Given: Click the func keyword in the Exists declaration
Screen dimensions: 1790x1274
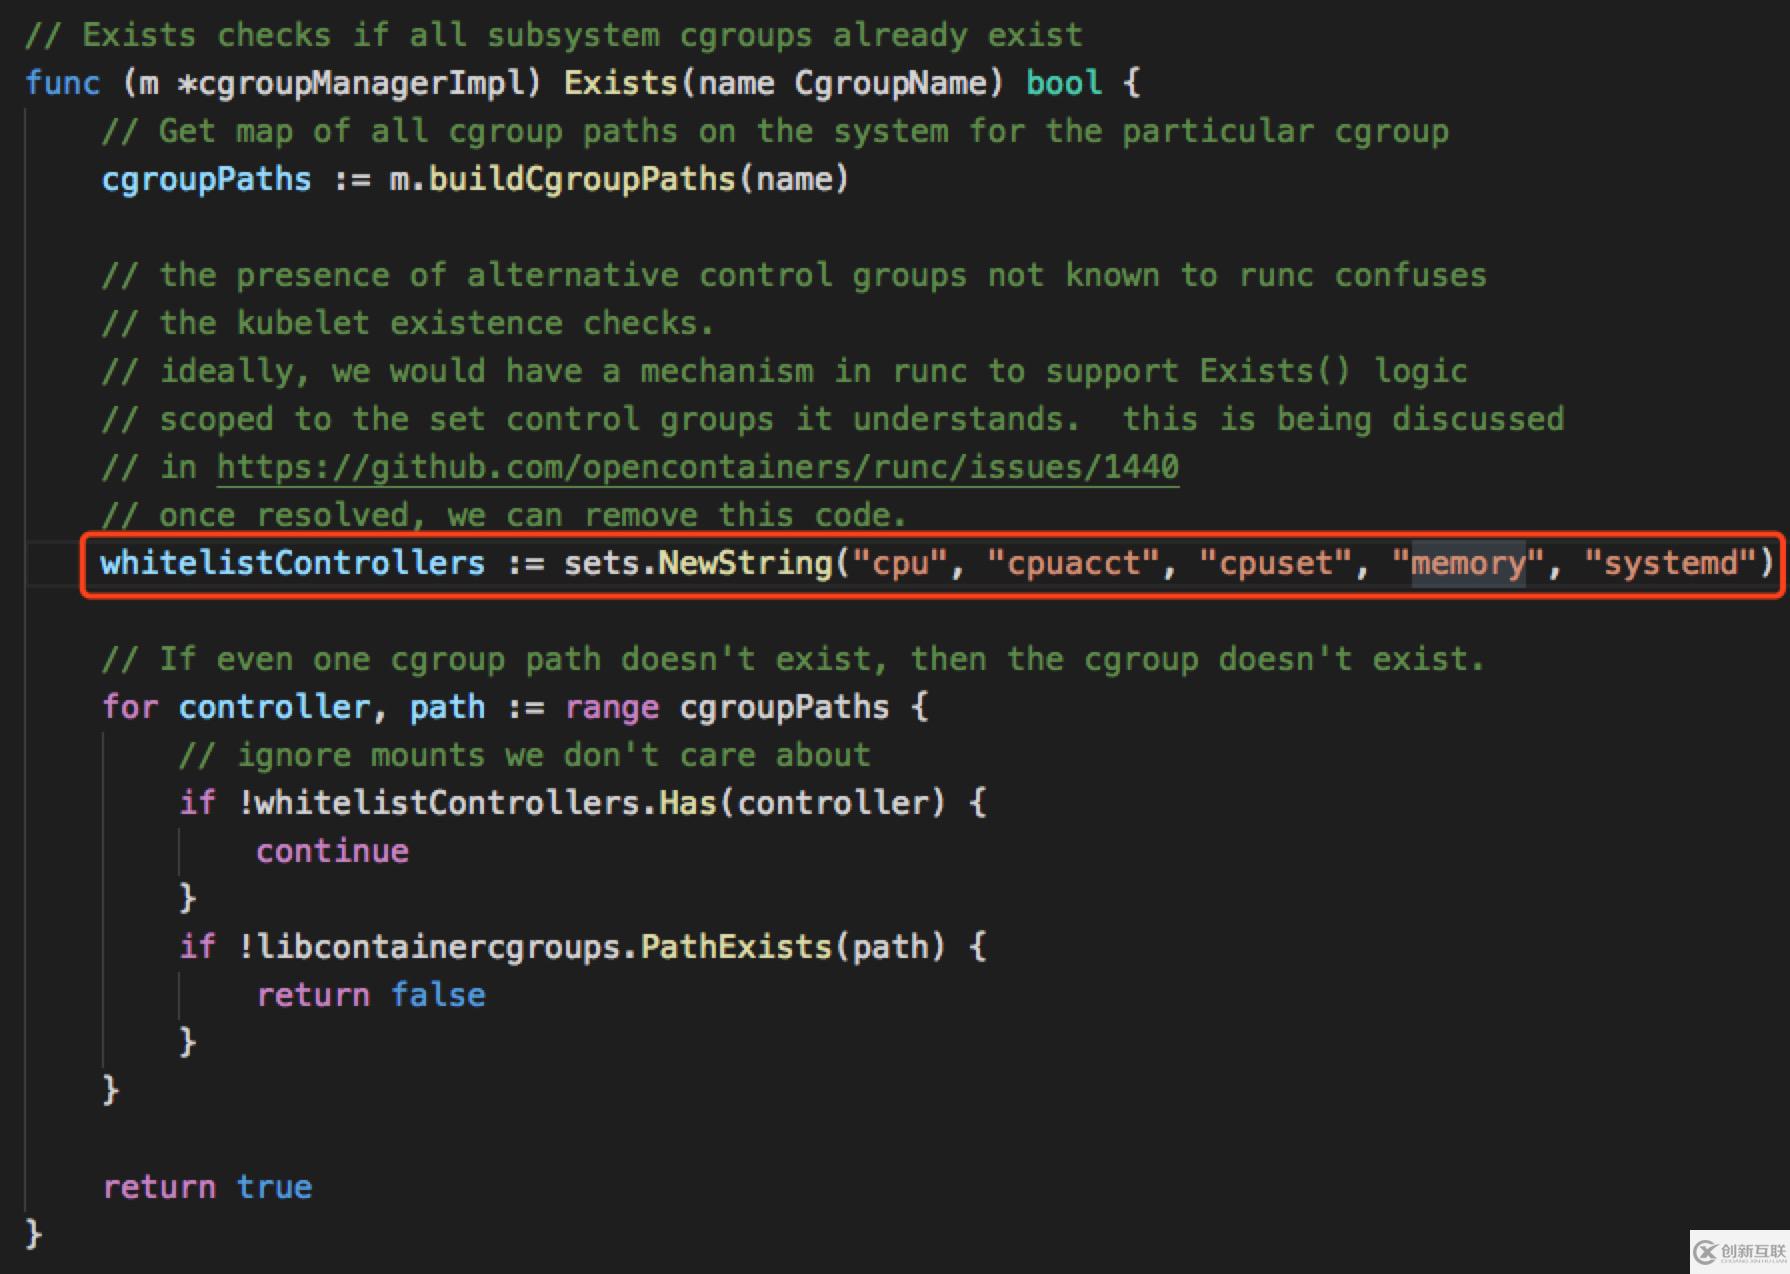Looking at the screenshot, I should coord(63,83).
